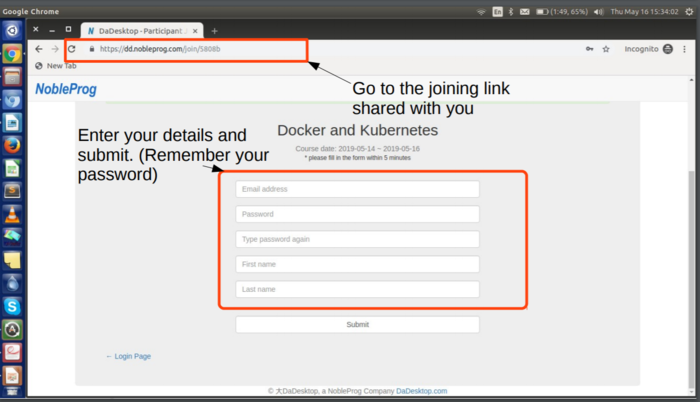
Task: Focus the Type password again field
Action: coord(358,239)
